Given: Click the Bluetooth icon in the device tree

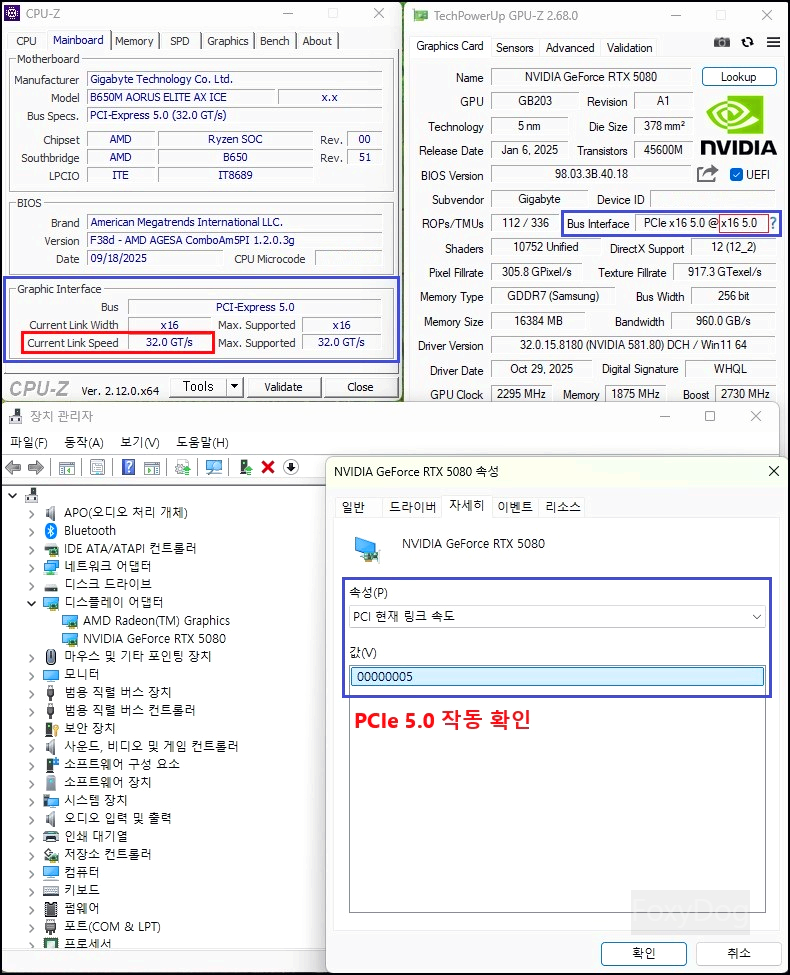Looking at the screenshot, I should [x=51, y=530].
